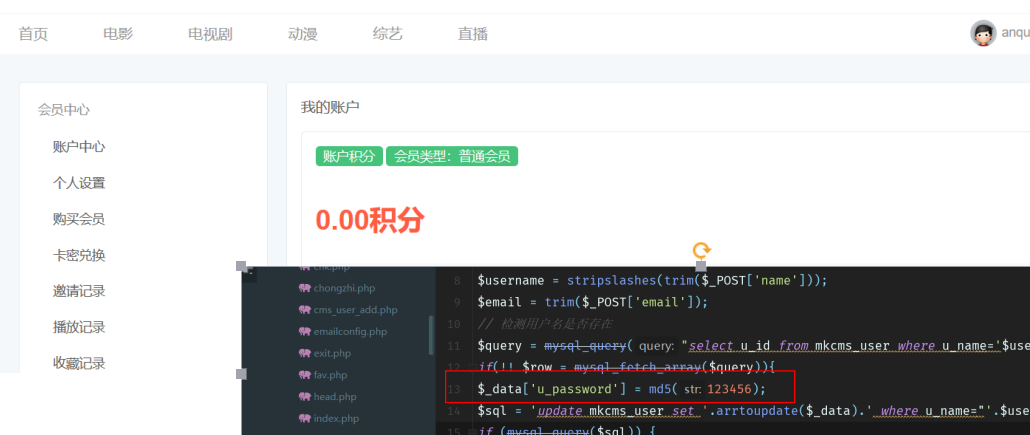Click the 123456 value in md5 call
Screen dimensions: 1030x435
[x=730, y=389]
